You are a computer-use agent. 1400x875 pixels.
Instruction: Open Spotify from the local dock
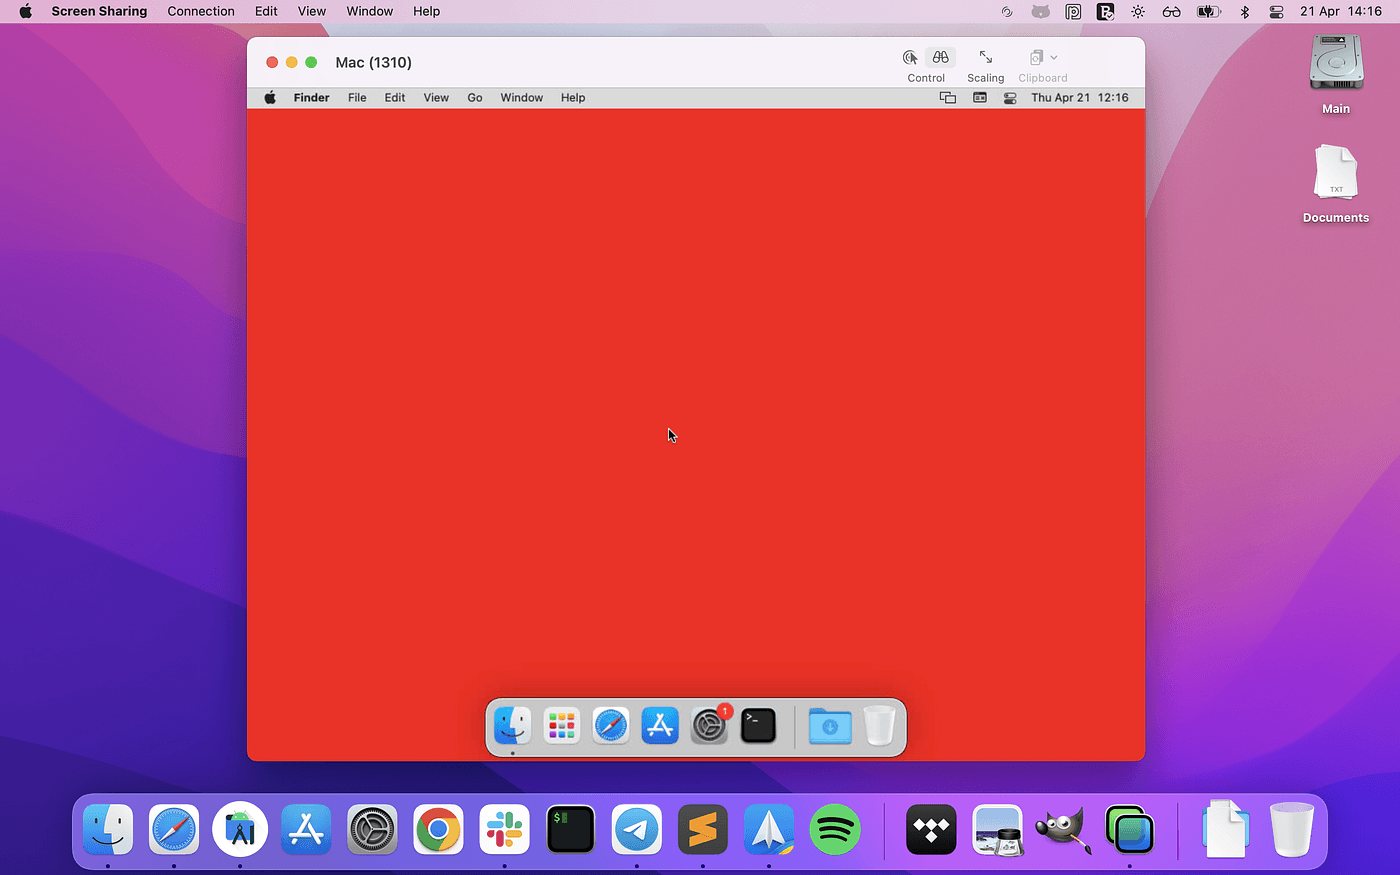pyautogui.click(x=835, y=829)
